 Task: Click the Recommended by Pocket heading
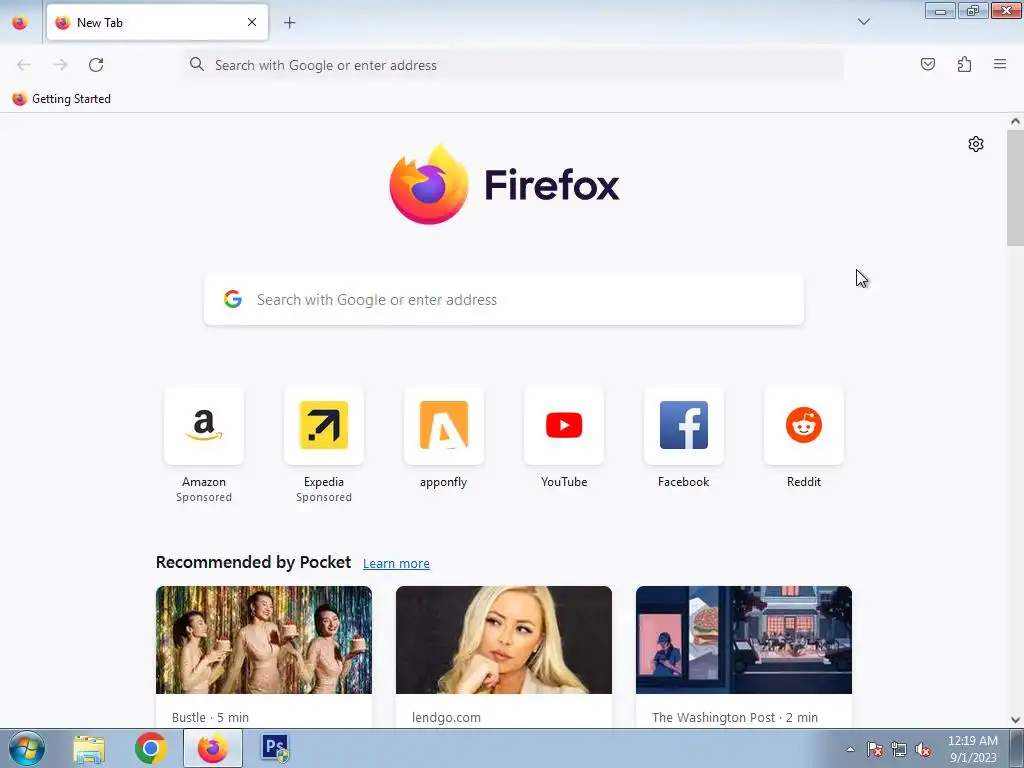click(253, 562)
